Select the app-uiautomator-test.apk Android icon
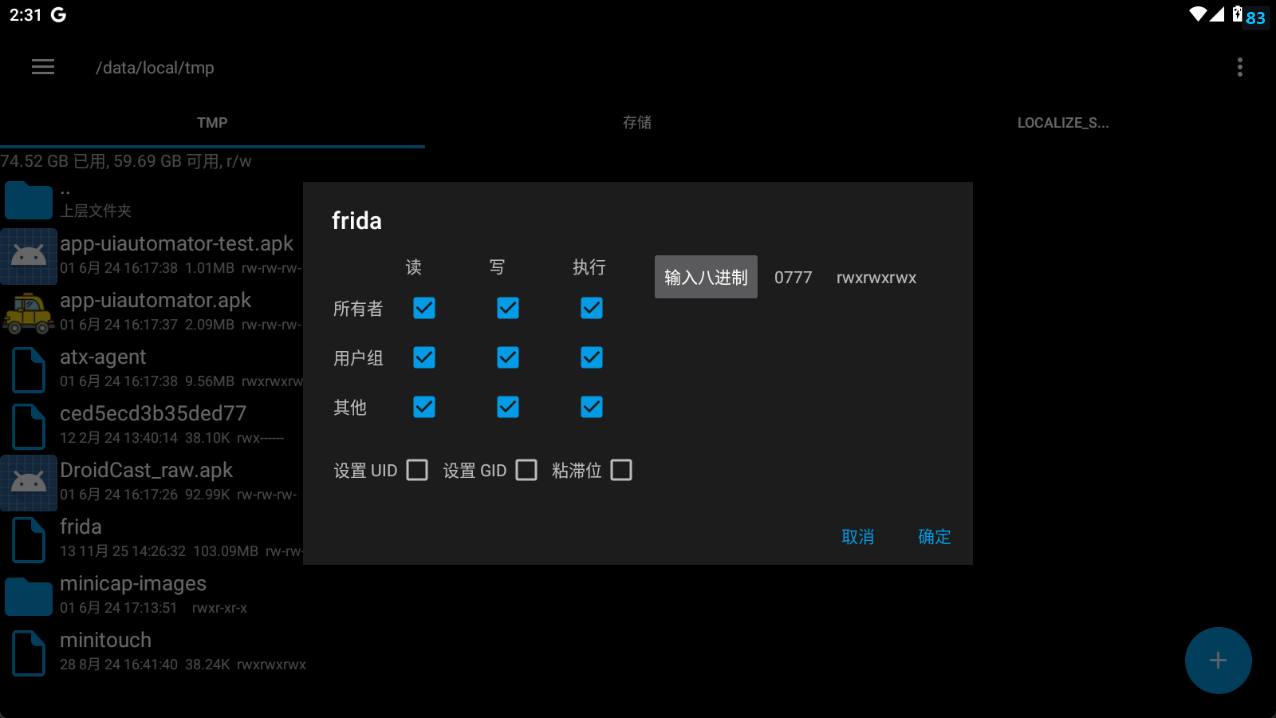This screenshot has width=1276, height=718. tap(29, 256)
